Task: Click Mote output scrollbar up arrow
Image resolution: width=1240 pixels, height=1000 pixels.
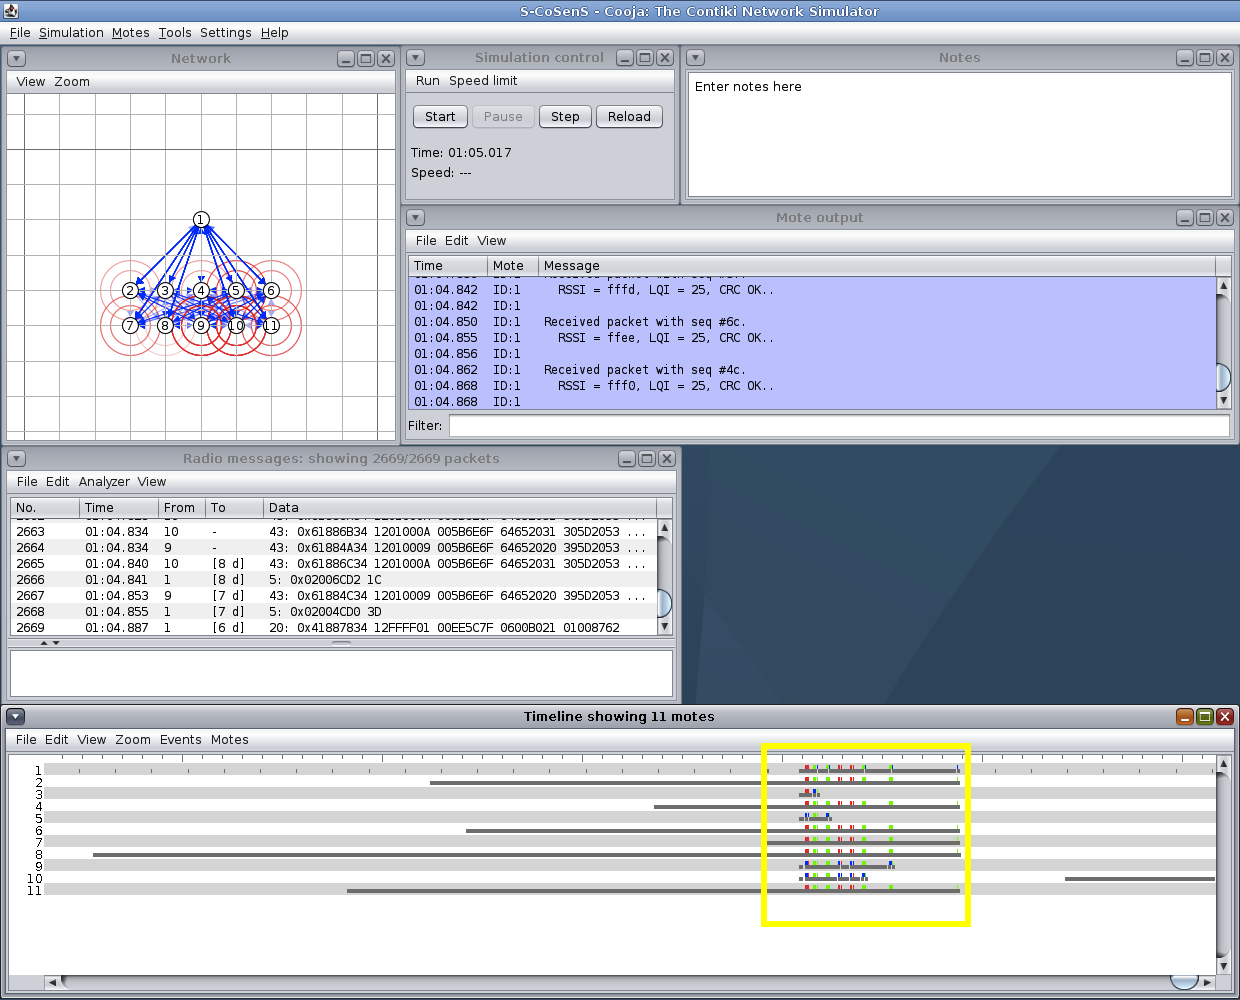Action: point(1223,285)
